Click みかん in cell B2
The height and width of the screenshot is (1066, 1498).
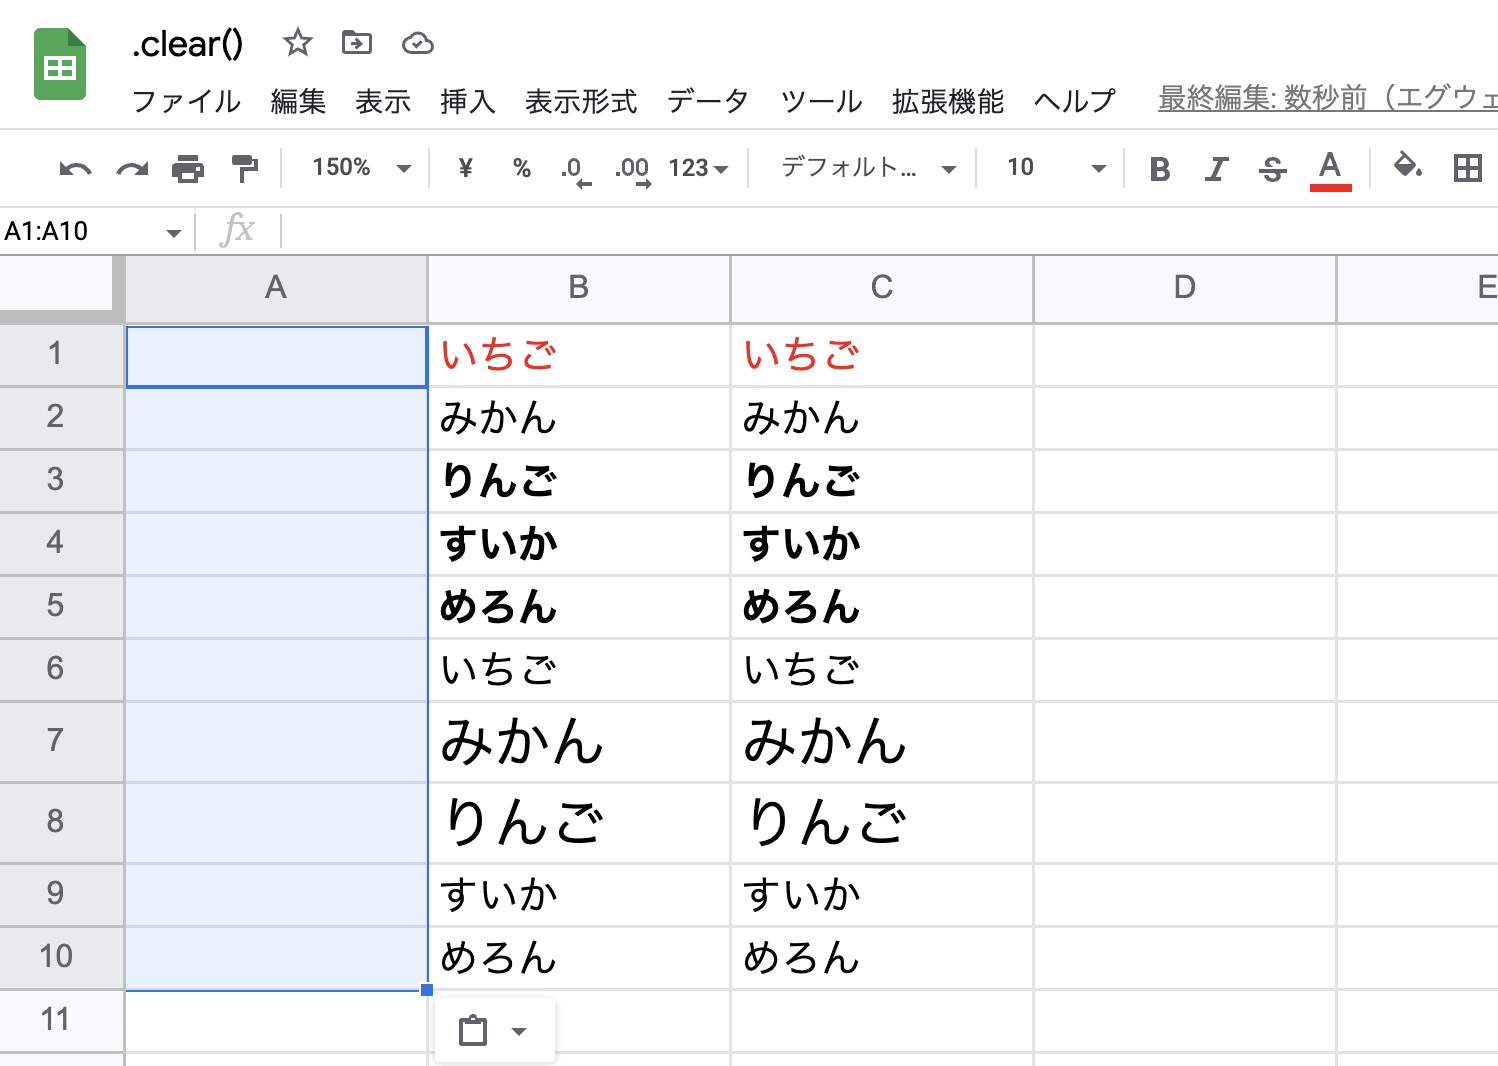click(x=498, y=418)
